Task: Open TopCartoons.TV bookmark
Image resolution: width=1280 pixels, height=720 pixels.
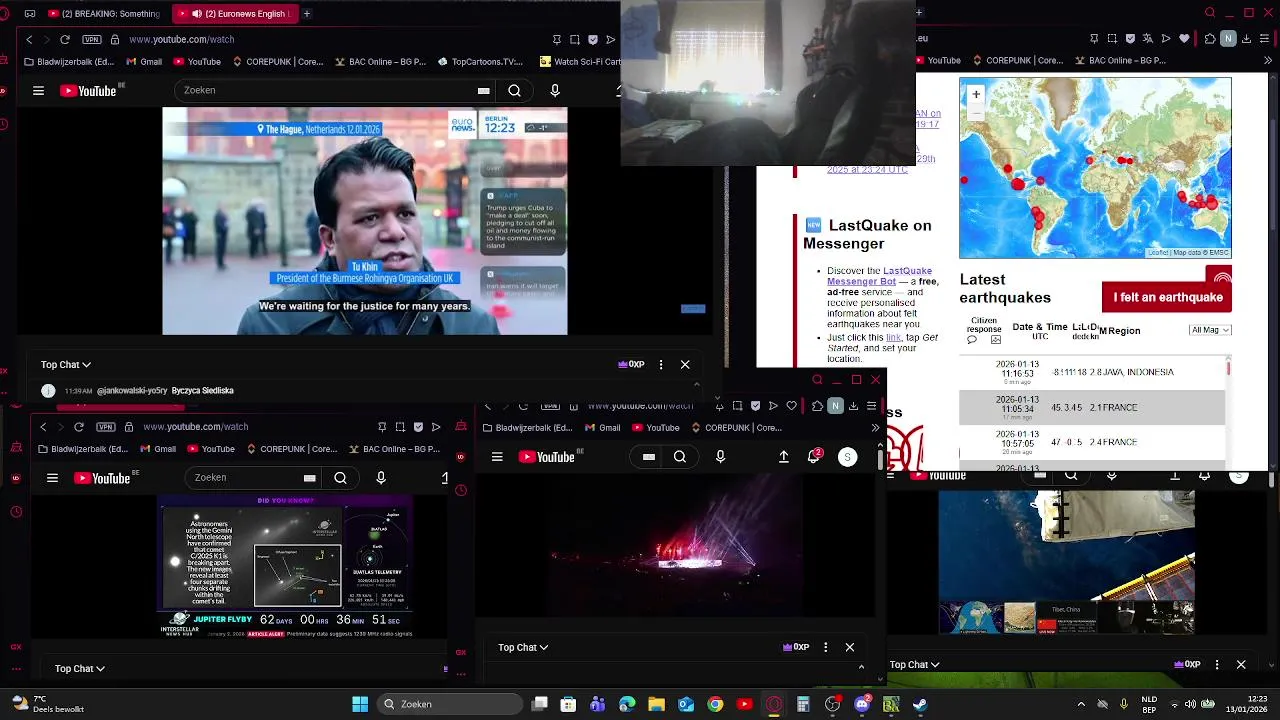Action: 481,62
